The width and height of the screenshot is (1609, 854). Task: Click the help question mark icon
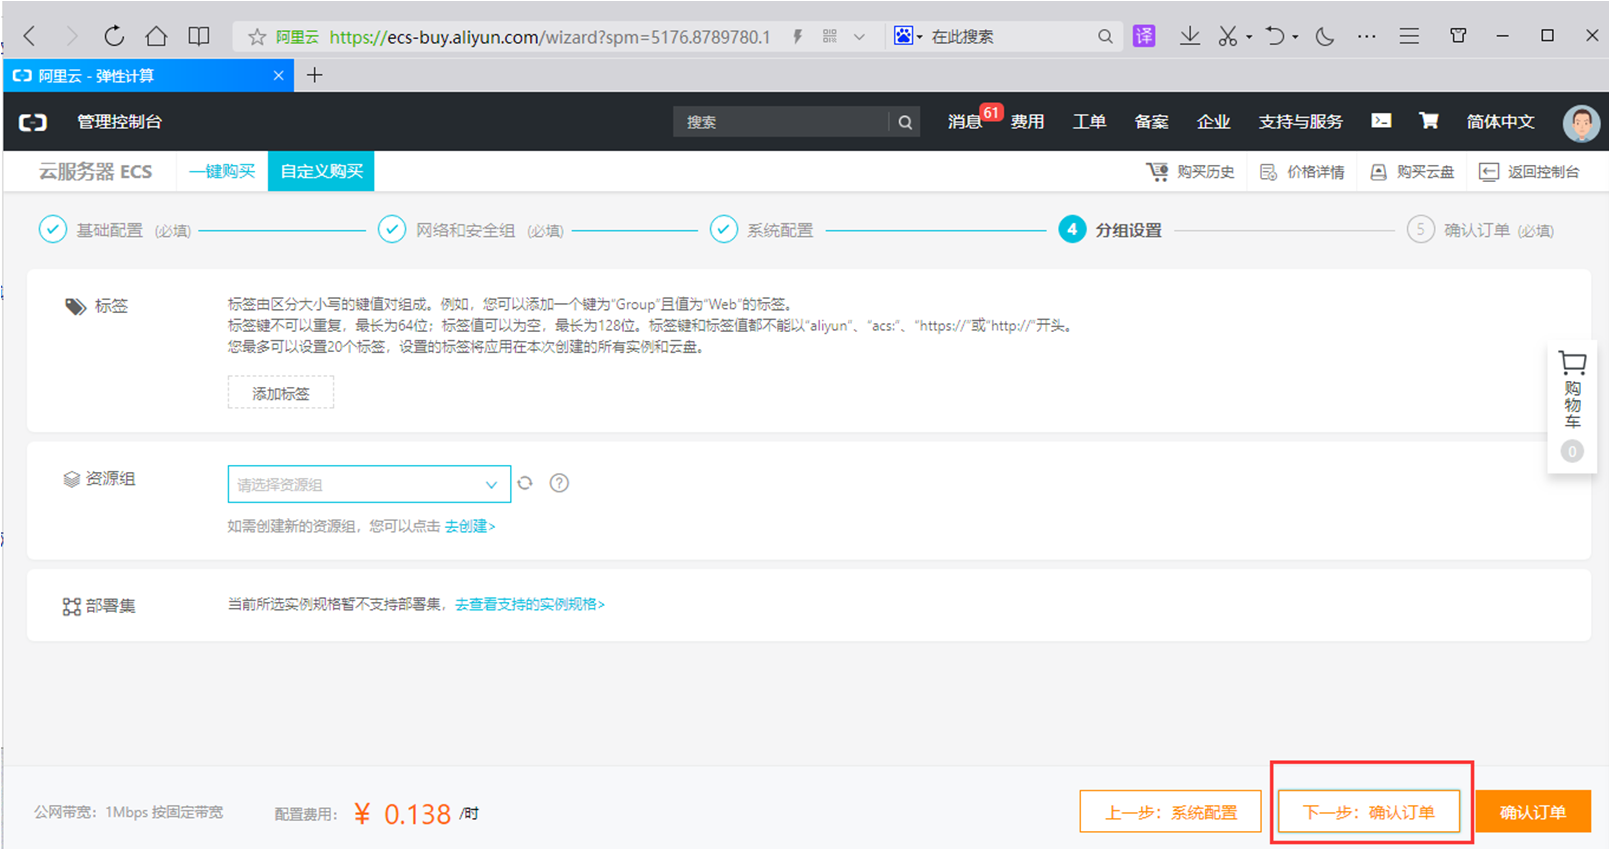[559, 483]
